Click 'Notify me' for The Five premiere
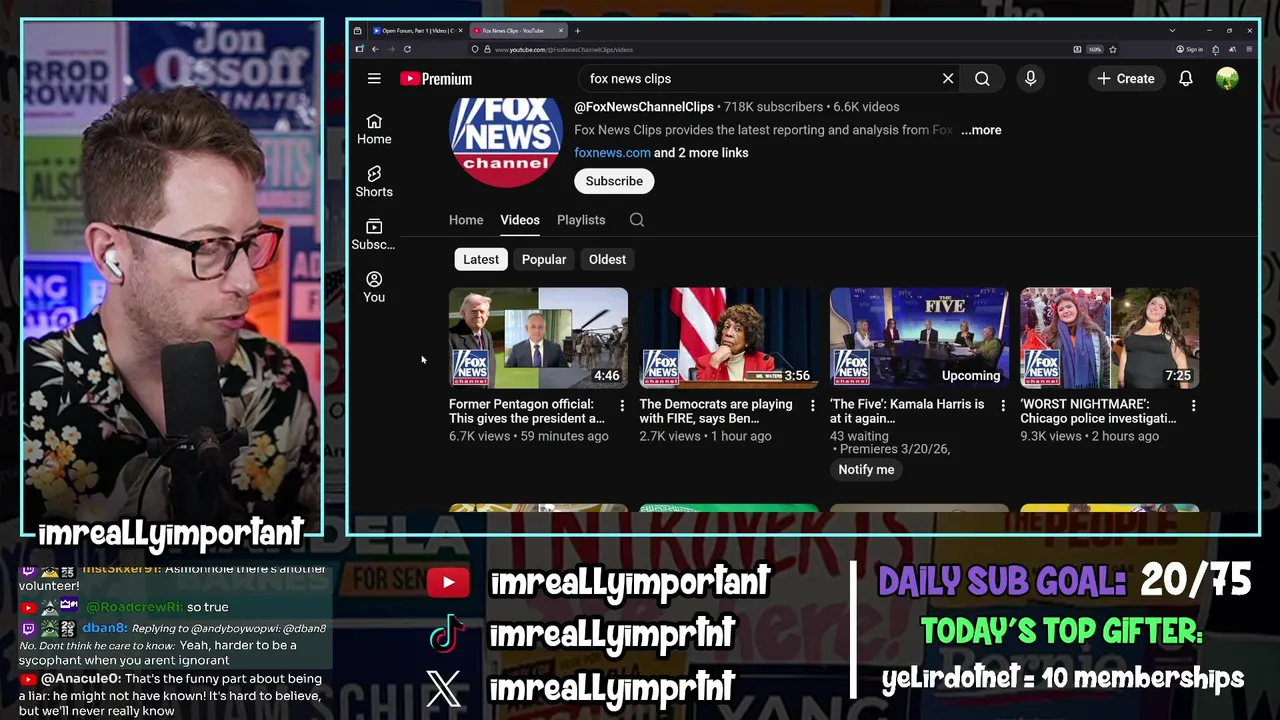The width and height of the screenshot is (1280, 720). pos(866,470)
